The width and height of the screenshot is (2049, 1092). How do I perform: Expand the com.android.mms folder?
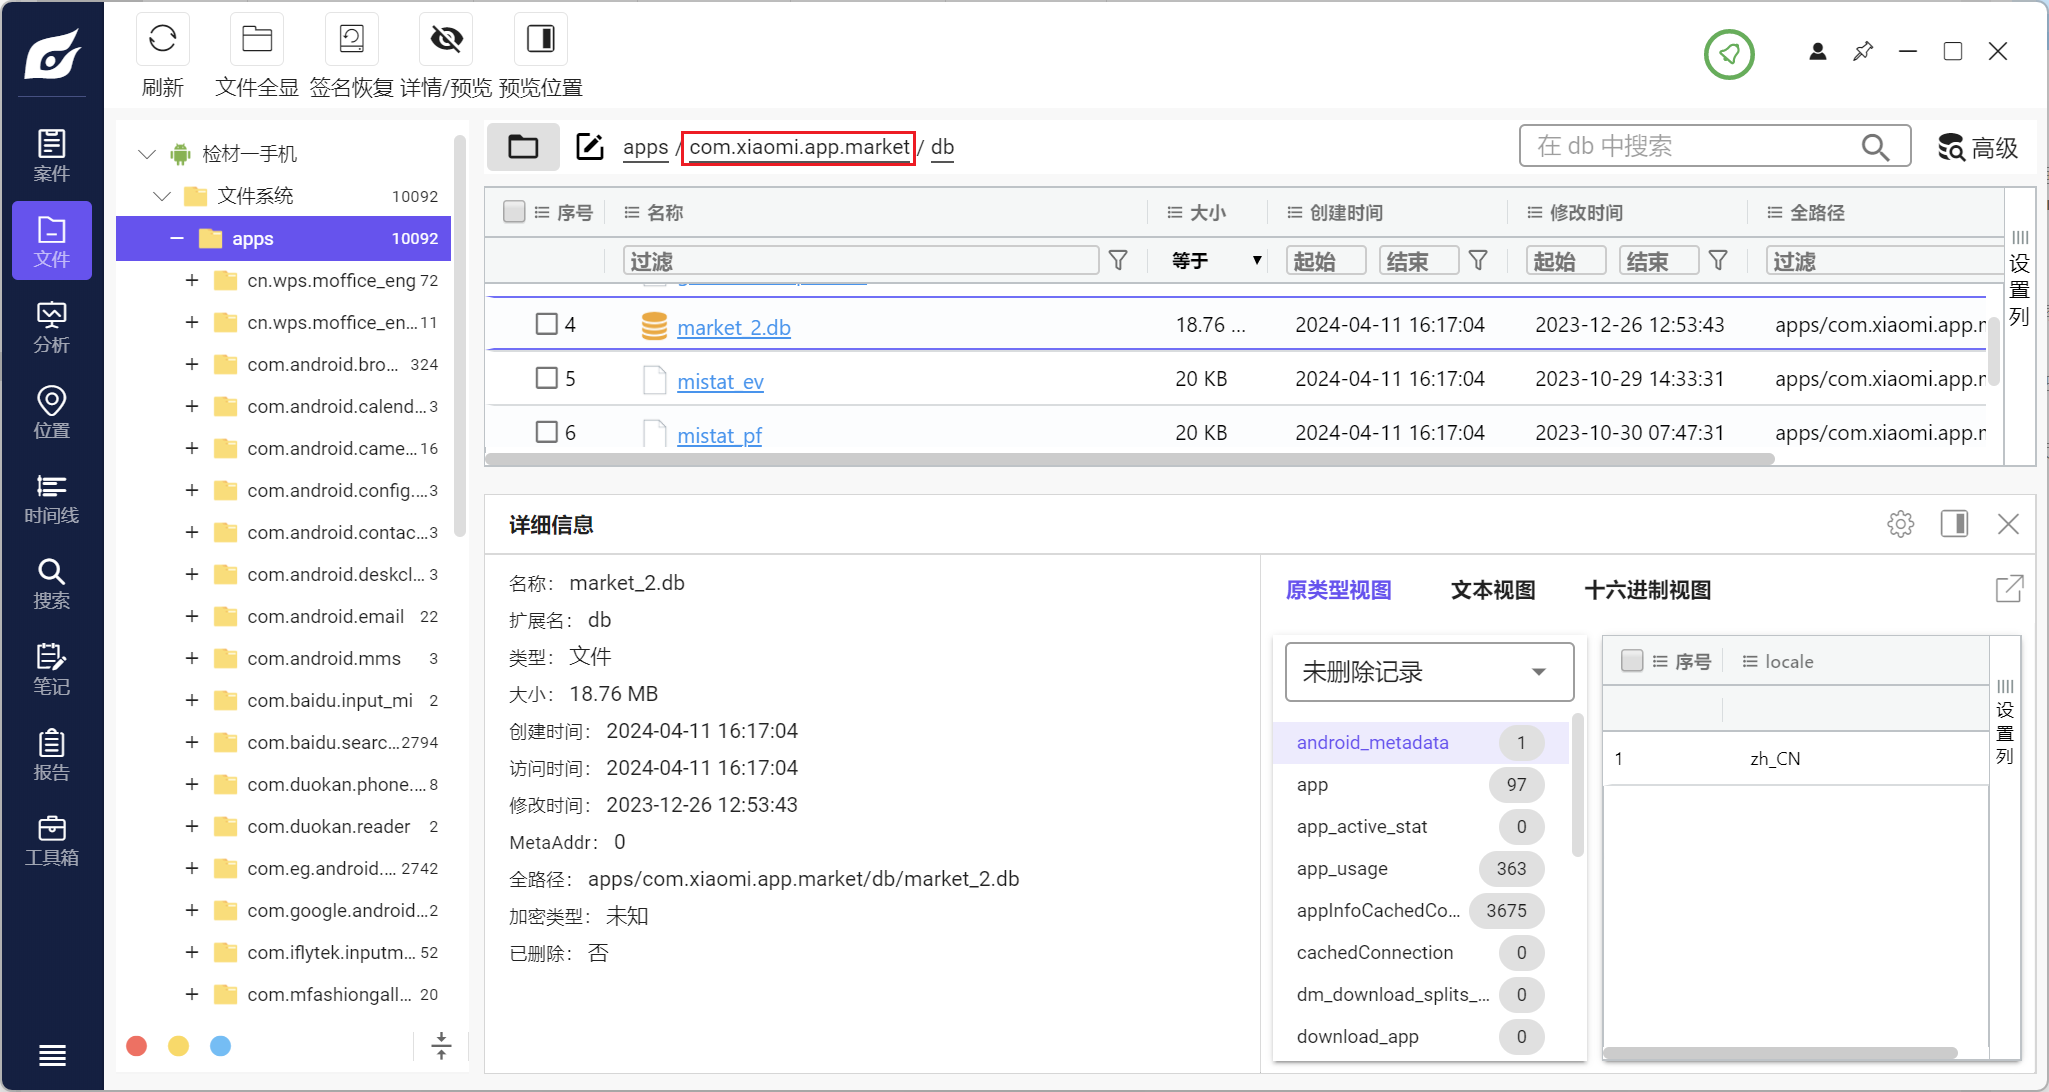[x=192, y=658]
